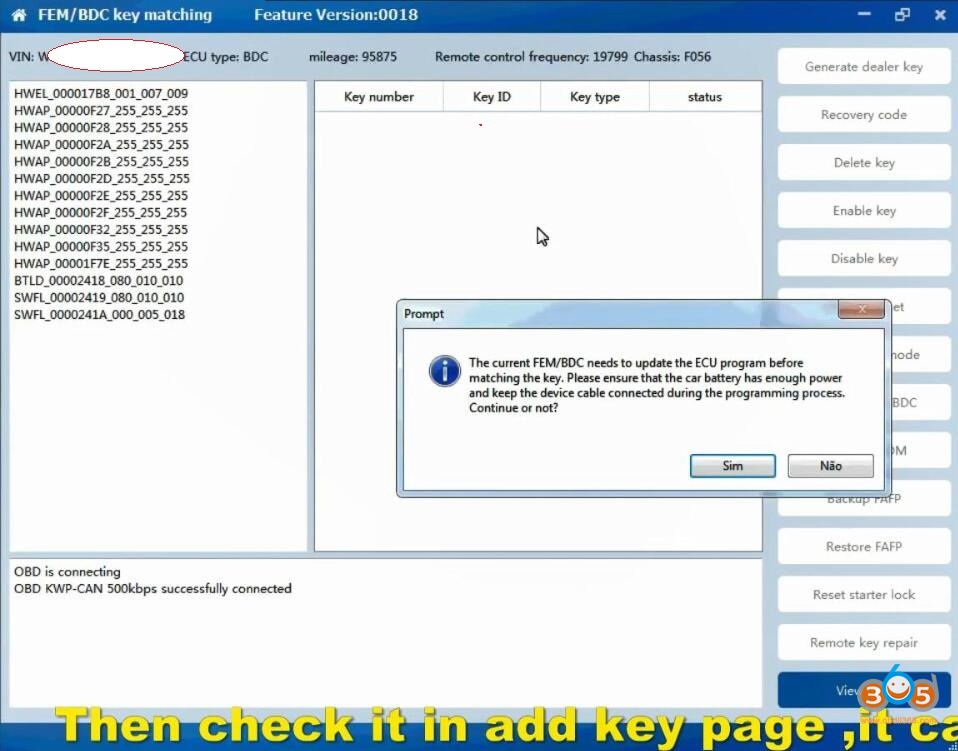This screenshot has width=958, height=751.
Task: Select the status column header
Action: (705, 97)
